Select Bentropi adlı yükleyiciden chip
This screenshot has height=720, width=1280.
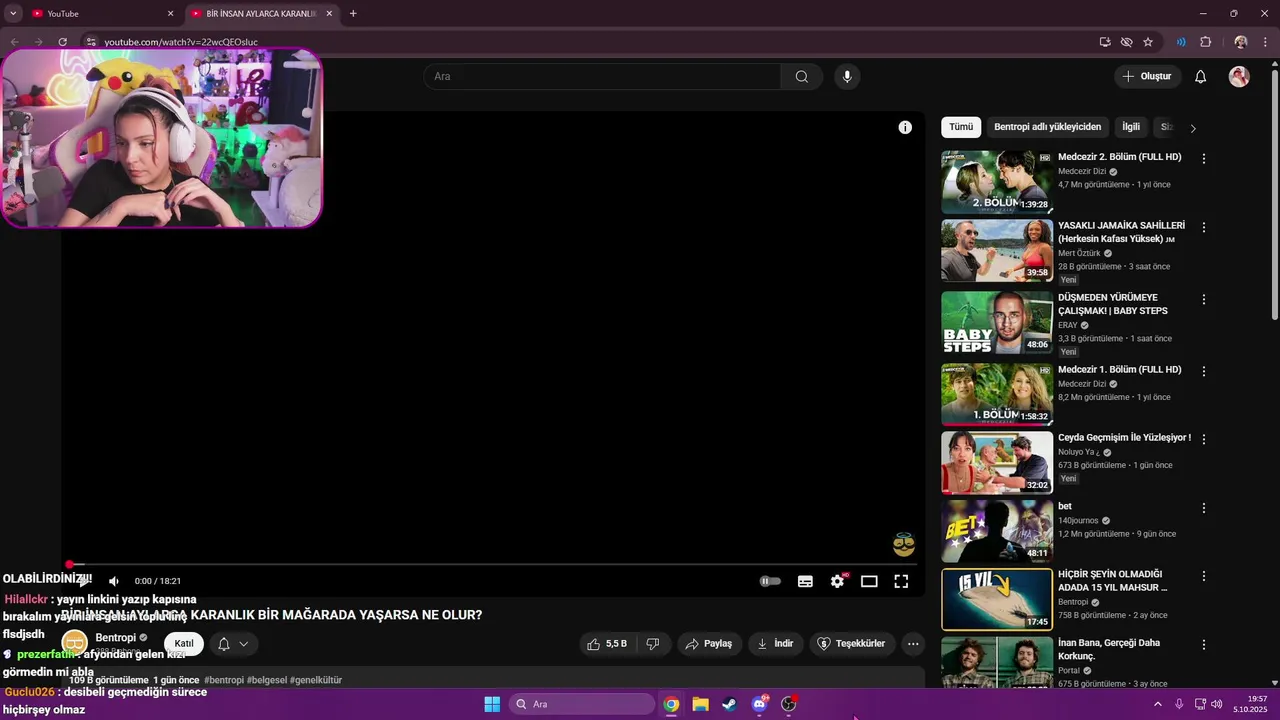coord(1047,127)
